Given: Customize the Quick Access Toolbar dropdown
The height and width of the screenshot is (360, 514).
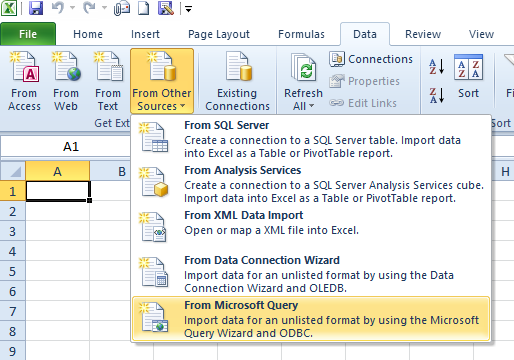Looking at the screenshot, I should (188, 9).
